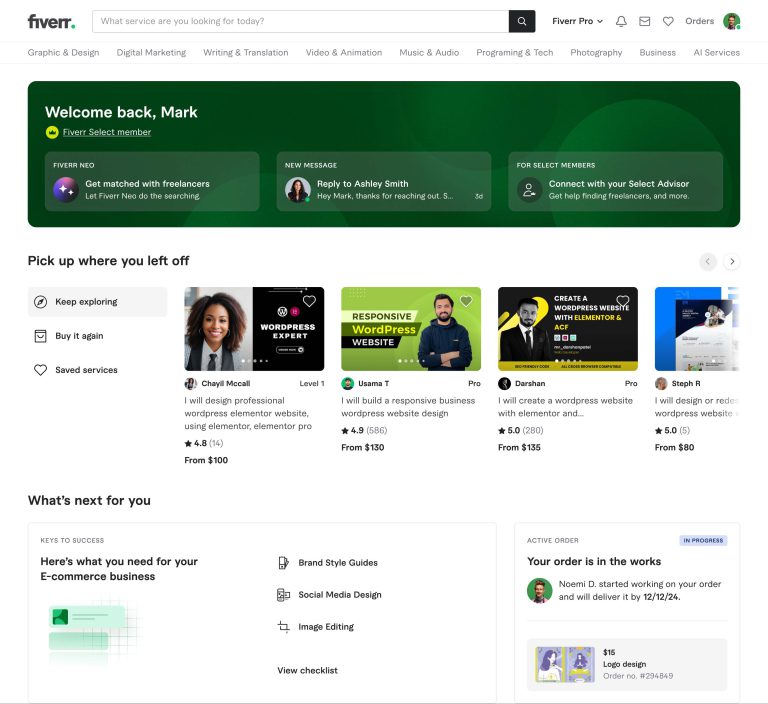Save Chayil Mccall's gig with heart
Screen dimensions: 768x704
(309, 301)
